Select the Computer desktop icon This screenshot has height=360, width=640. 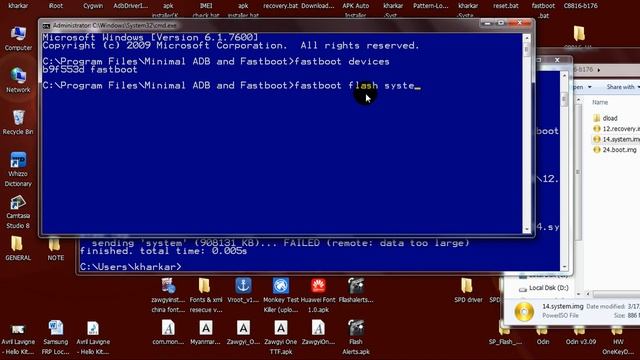[18, 39]
